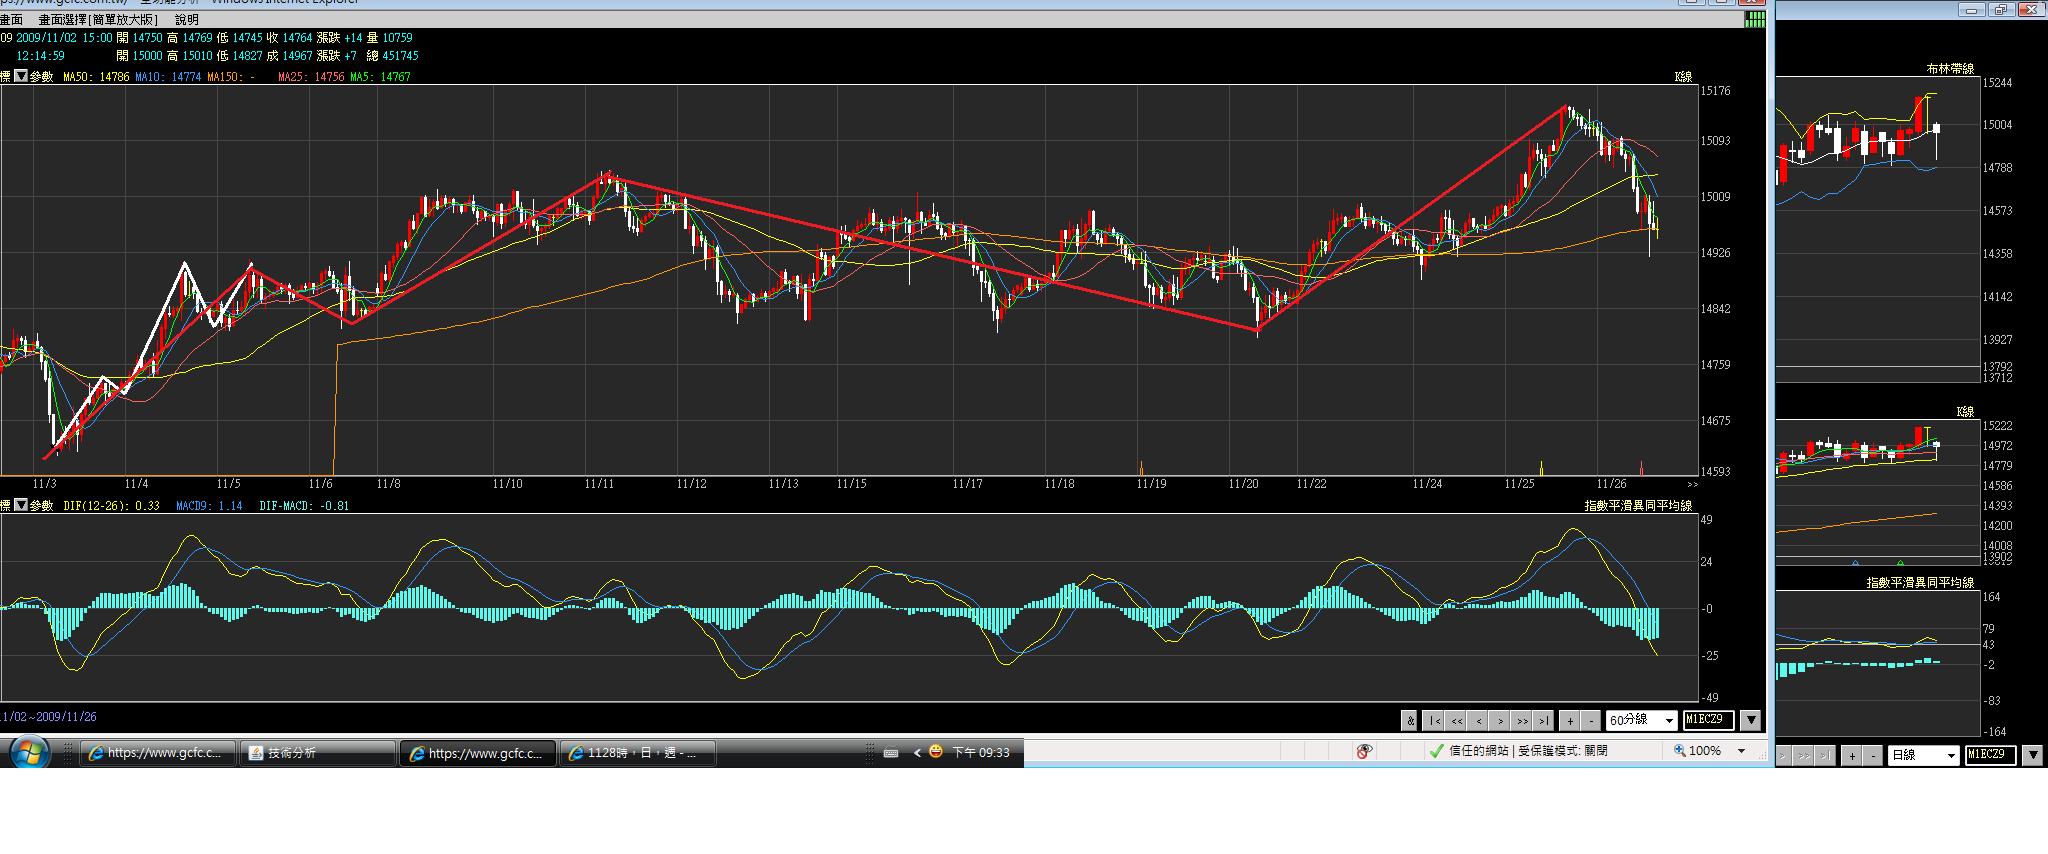
Task: Click the MA50: 14786 label
Action: coord(96,76)
